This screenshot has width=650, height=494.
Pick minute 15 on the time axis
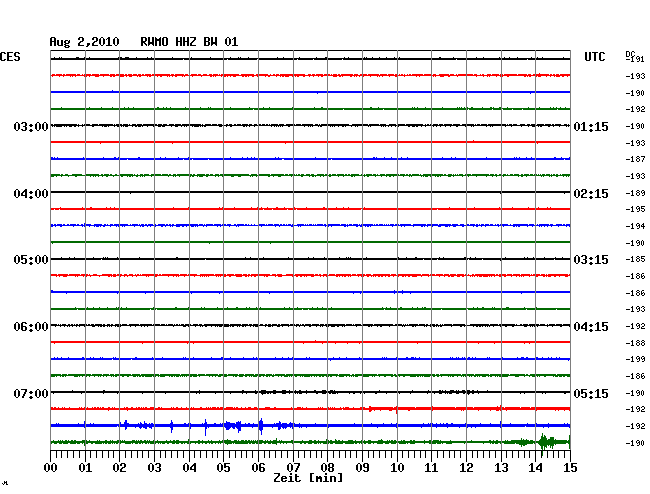tap(570, 467)
